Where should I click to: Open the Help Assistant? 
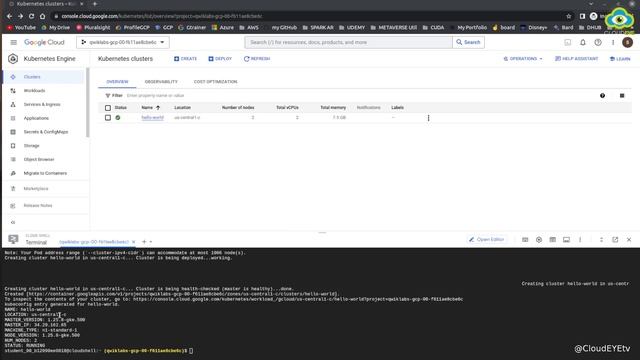pos(576,59)
